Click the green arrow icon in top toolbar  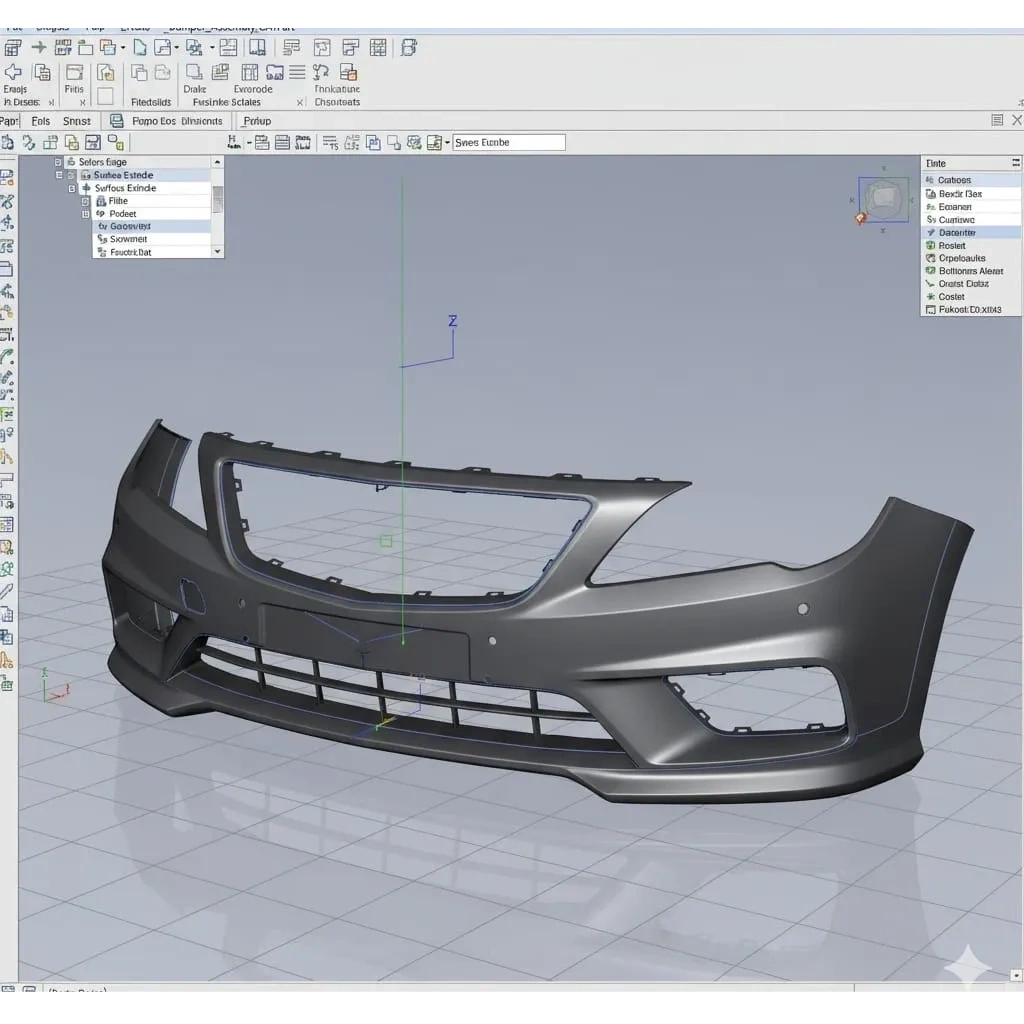[x=39, y=47]
